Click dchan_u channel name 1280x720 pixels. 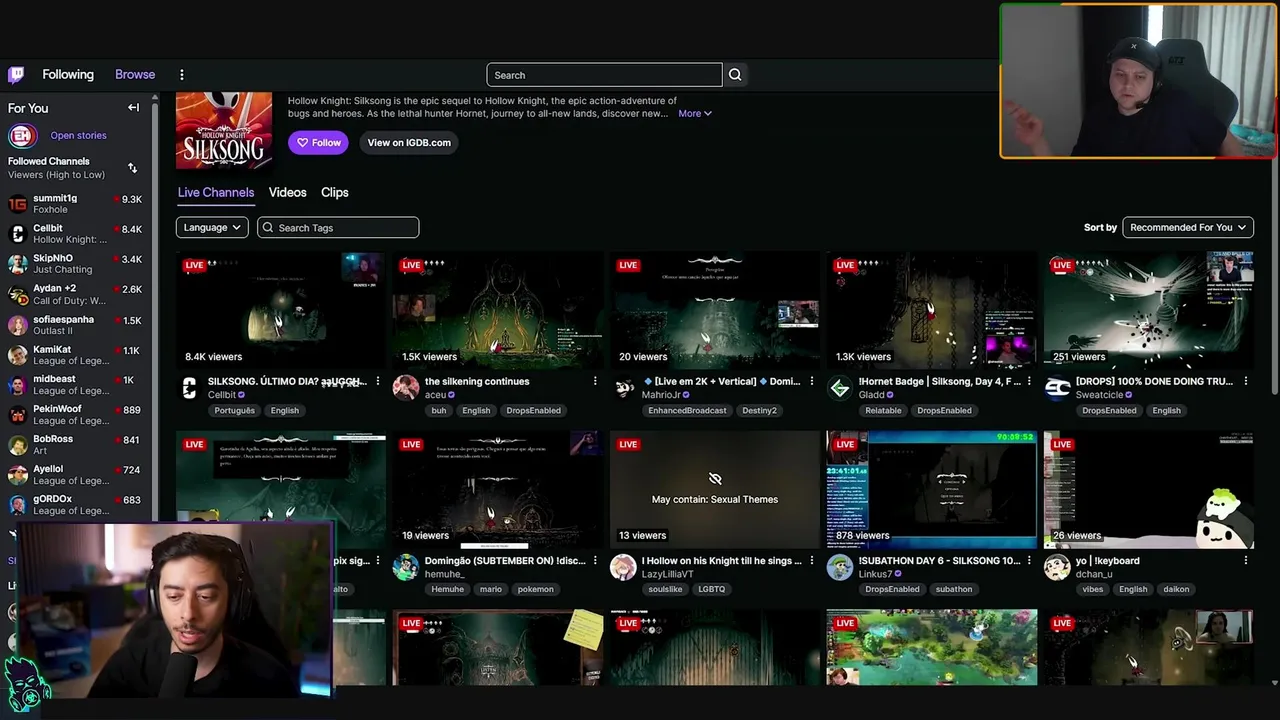point(1094,575)
